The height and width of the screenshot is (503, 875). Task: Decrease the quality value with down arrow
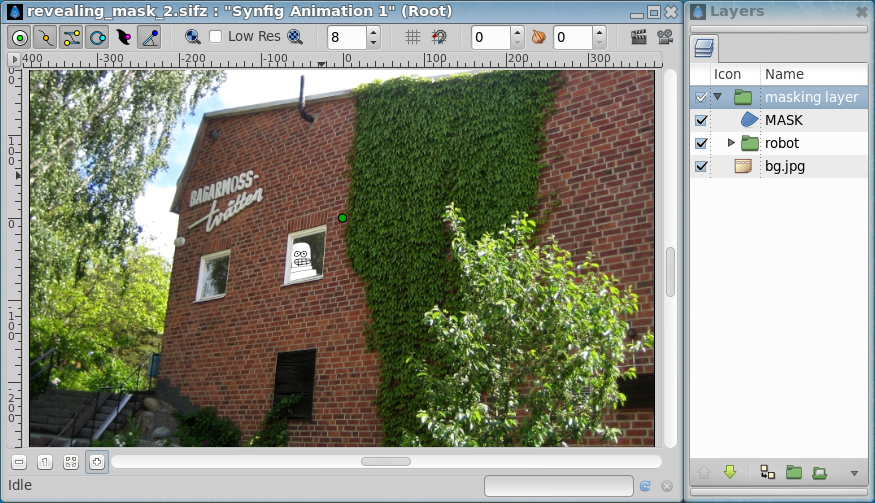tap(373, 43)
